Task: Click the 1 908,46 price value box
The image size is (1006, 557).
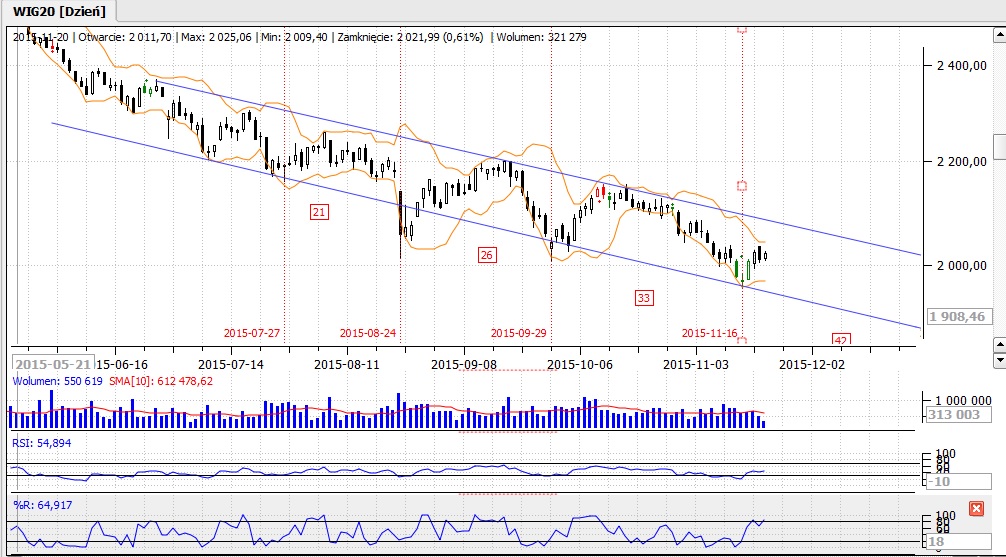Action: [x=958, y=316]
